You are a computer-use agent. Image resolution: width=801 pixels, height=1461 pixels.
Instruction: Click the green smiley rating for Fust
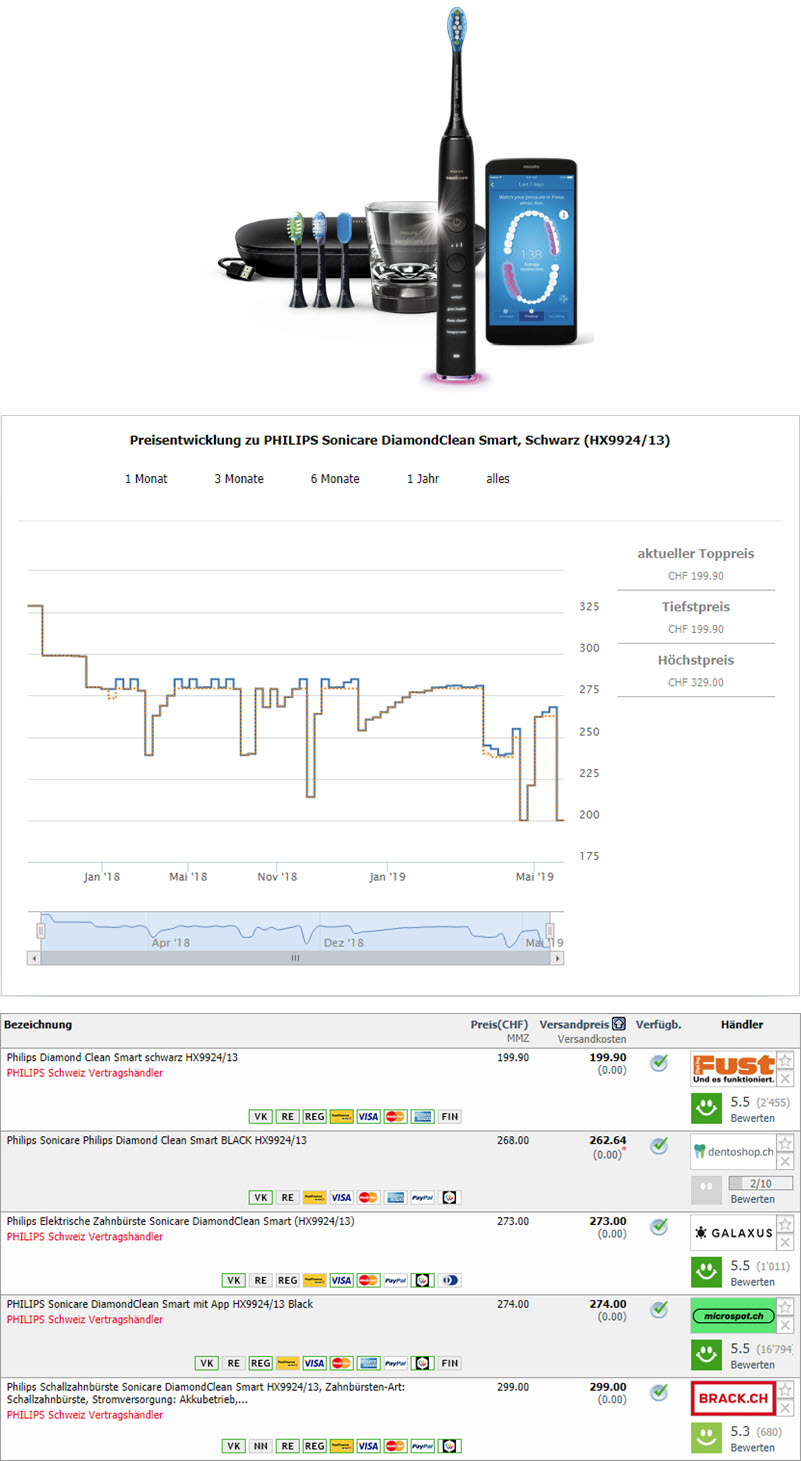[706, 1108]
